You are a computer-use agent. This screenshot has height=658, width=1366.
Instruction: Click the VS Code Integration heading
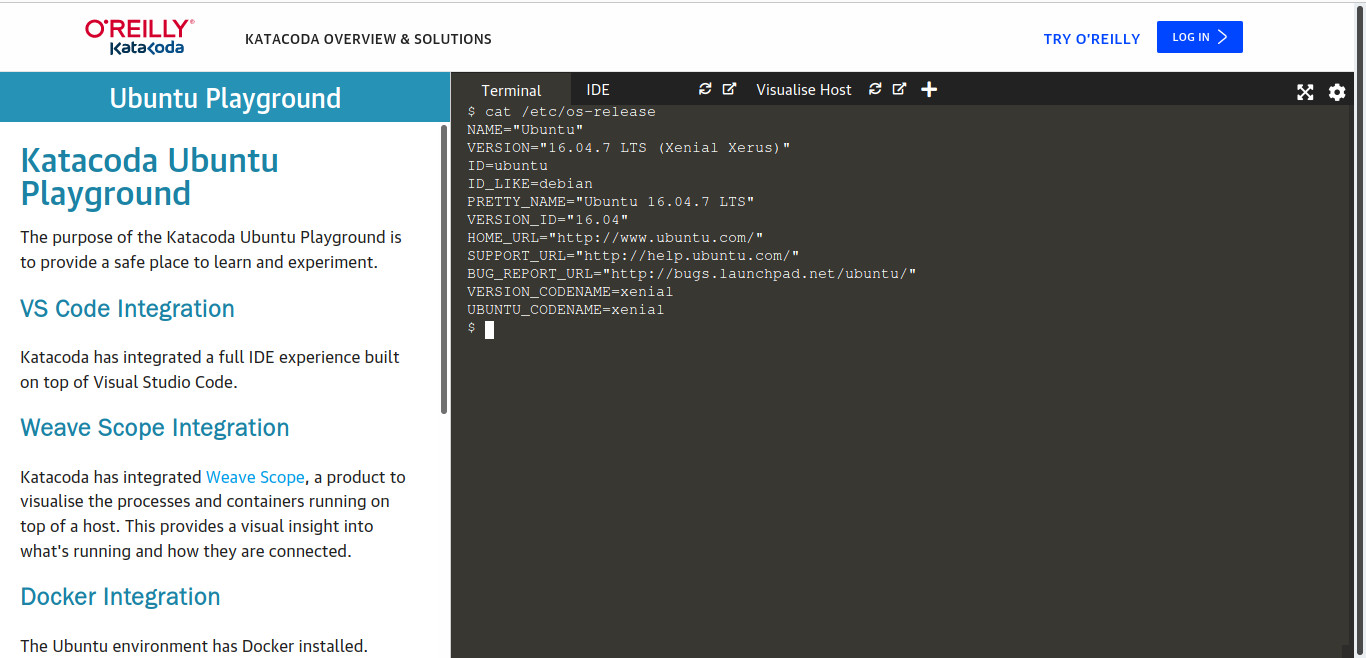[127, 309]
